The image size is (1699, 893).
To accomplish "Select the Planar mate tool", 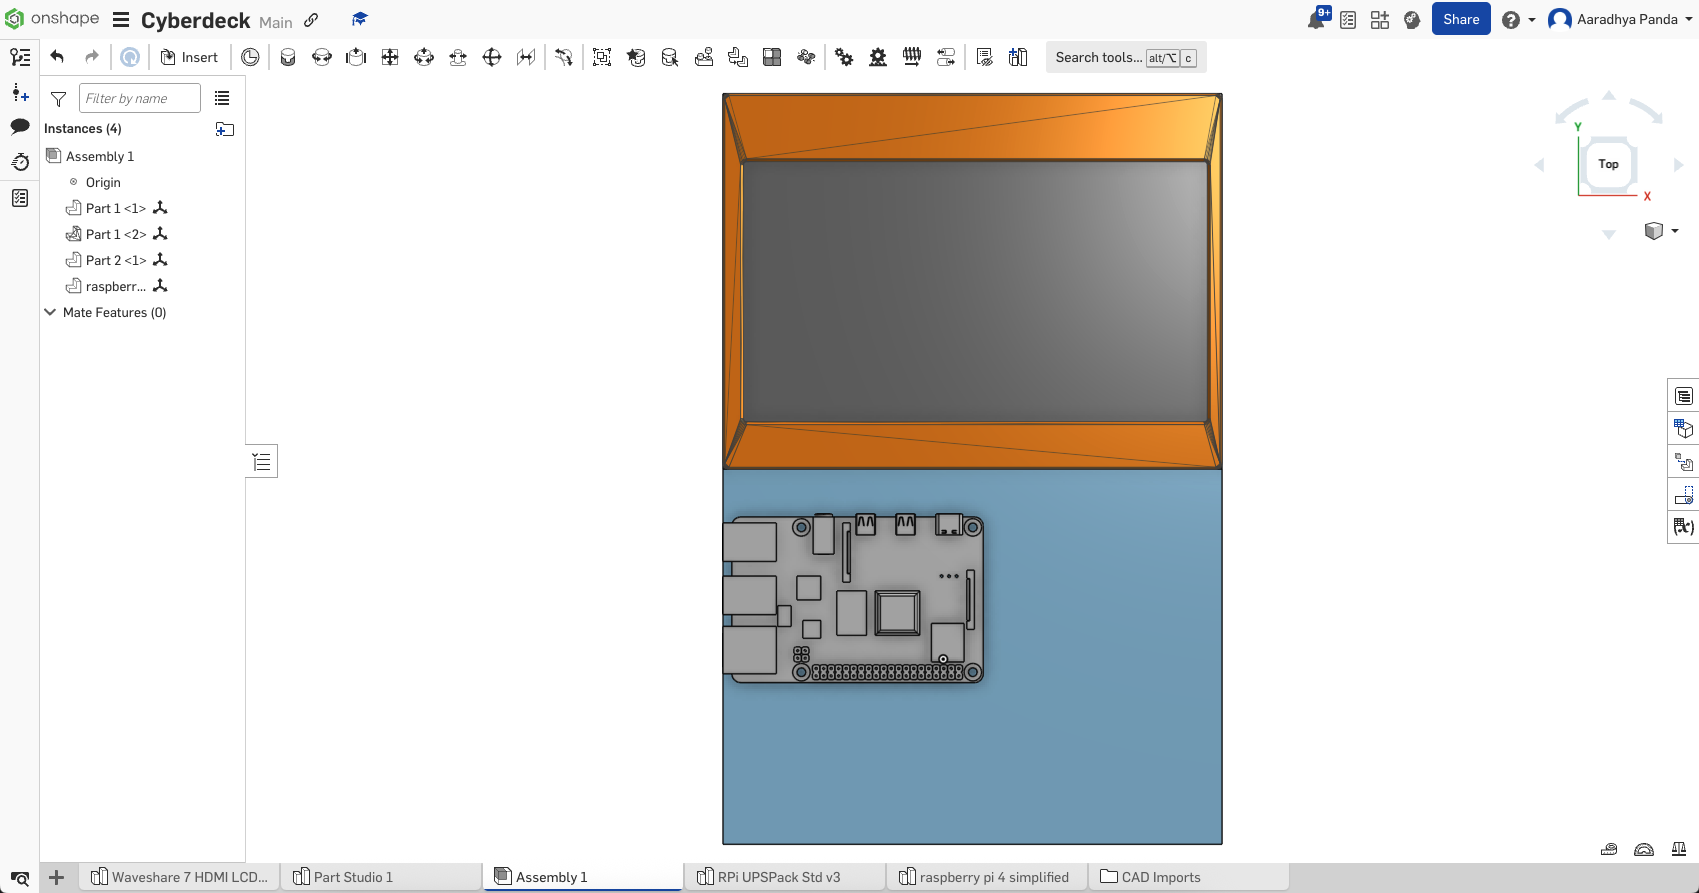I will [390, 57].
